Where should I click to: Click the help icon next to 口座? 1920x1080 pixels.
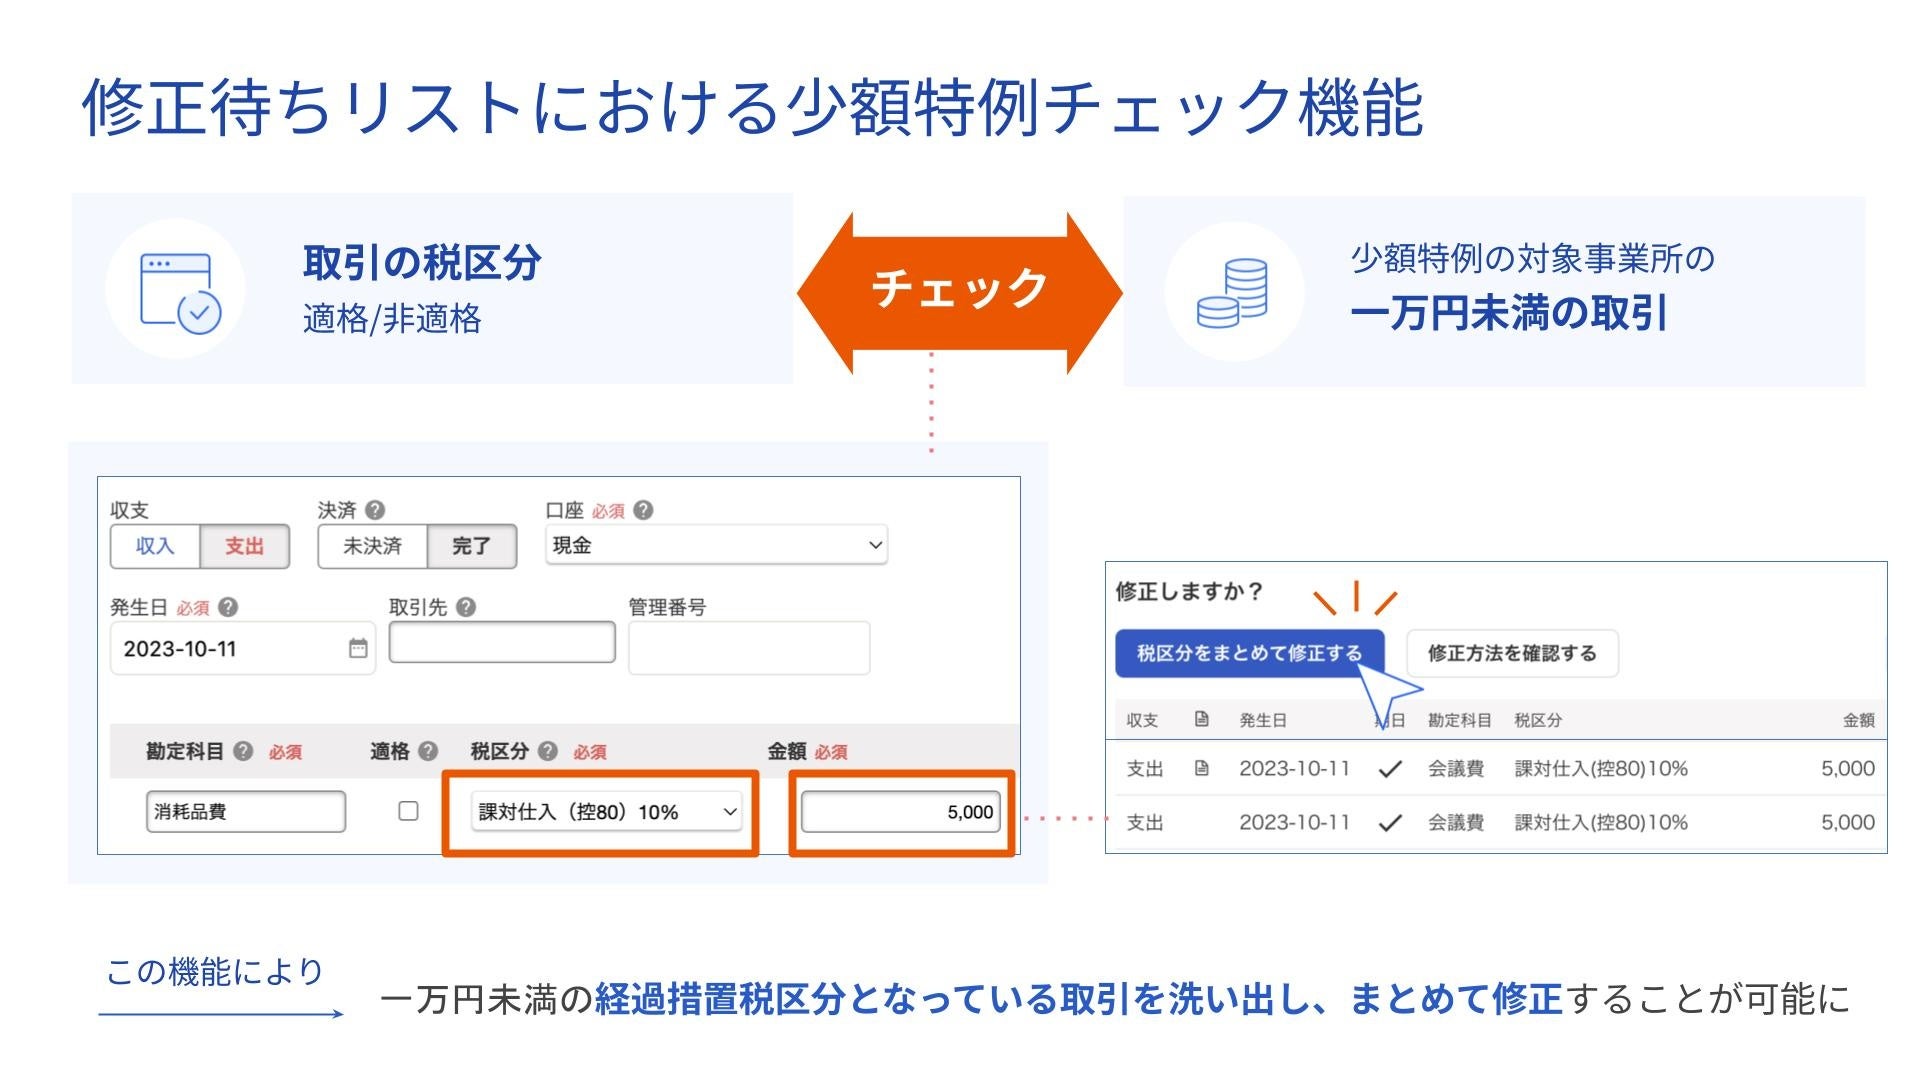click(644, 510)
